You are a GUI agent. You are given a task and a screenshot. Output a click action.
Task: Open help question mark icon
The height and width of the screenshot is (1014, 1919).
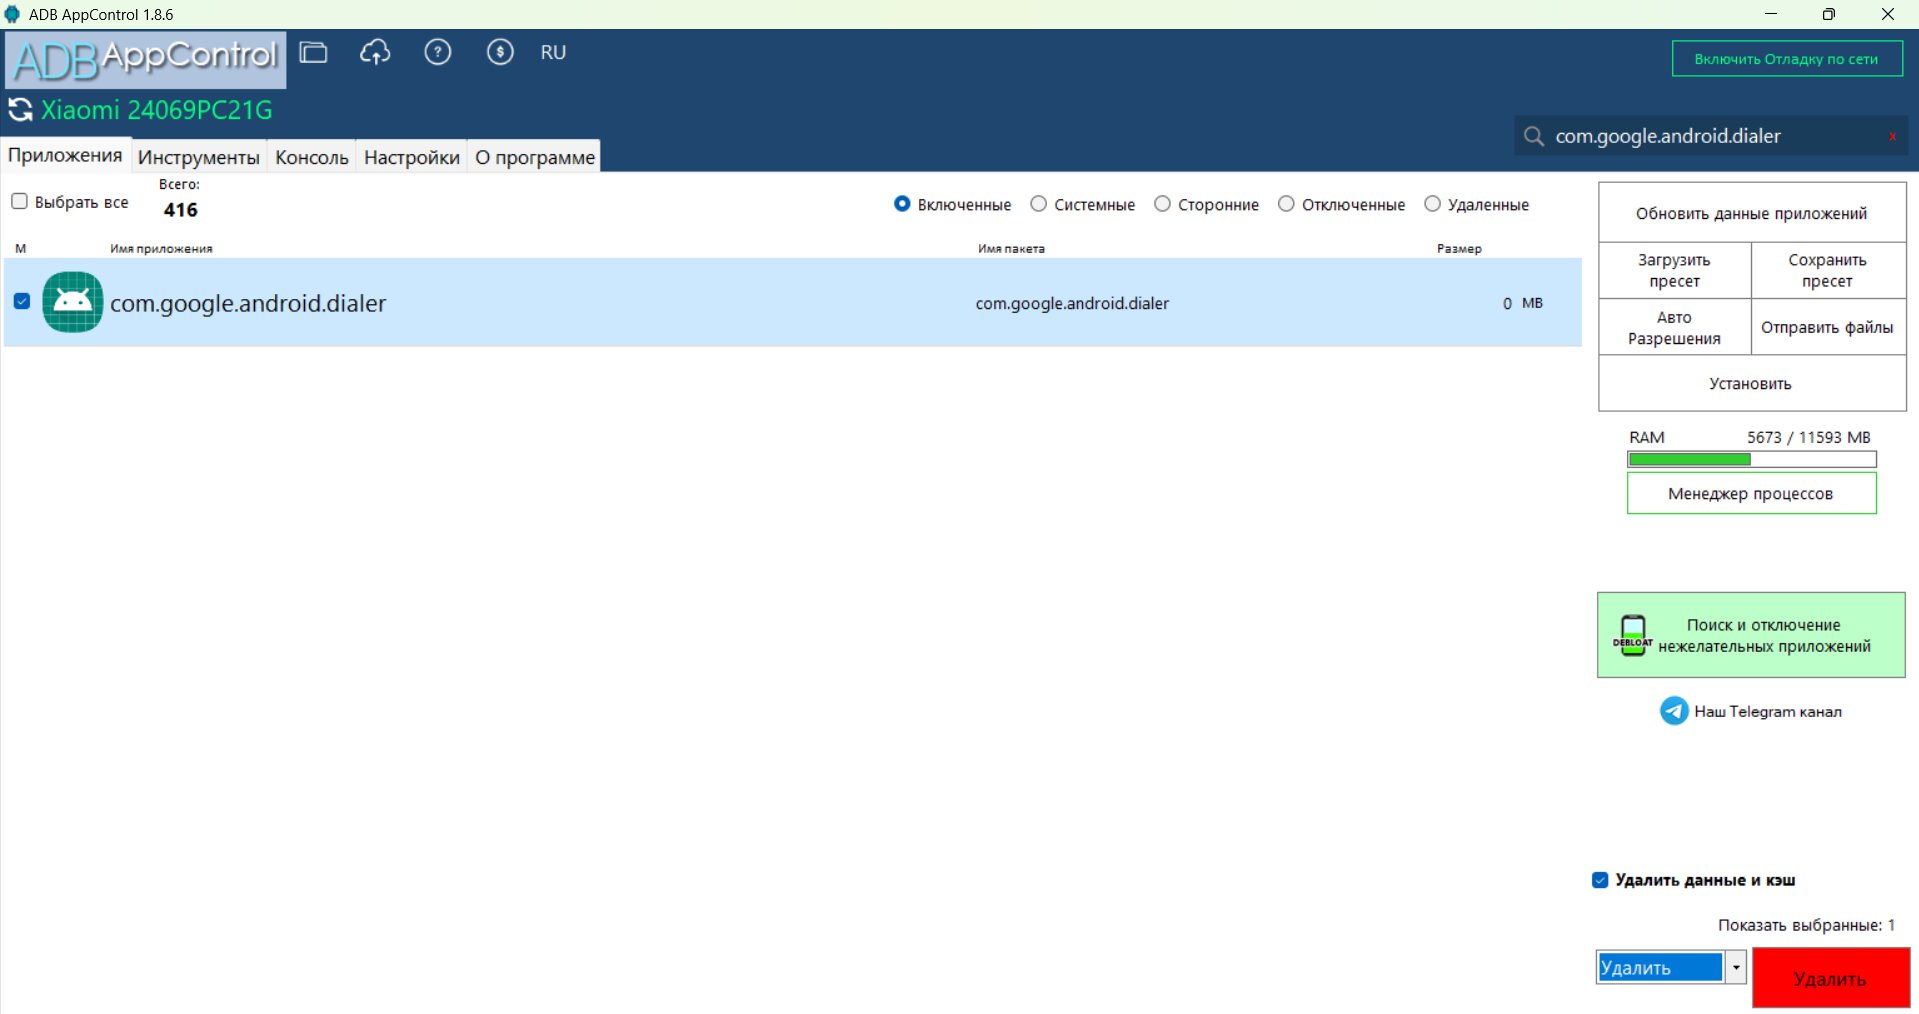437,53
